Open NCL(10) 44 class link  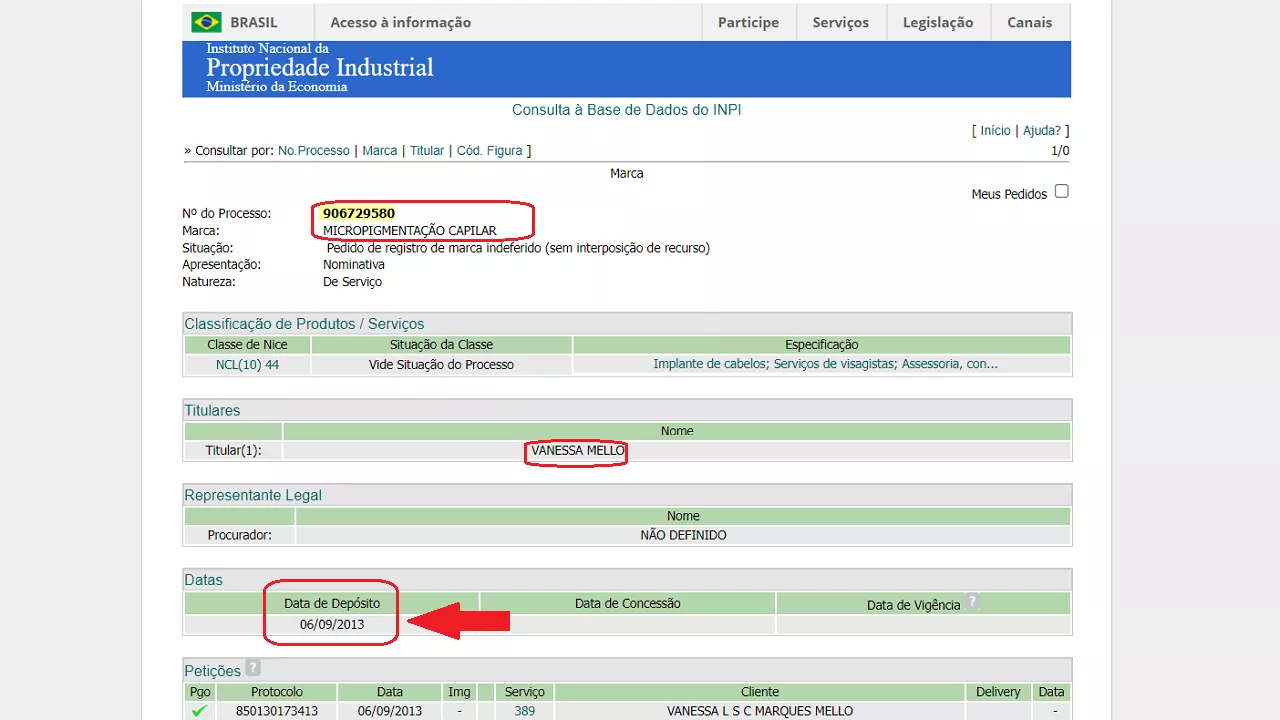point(247,364)
